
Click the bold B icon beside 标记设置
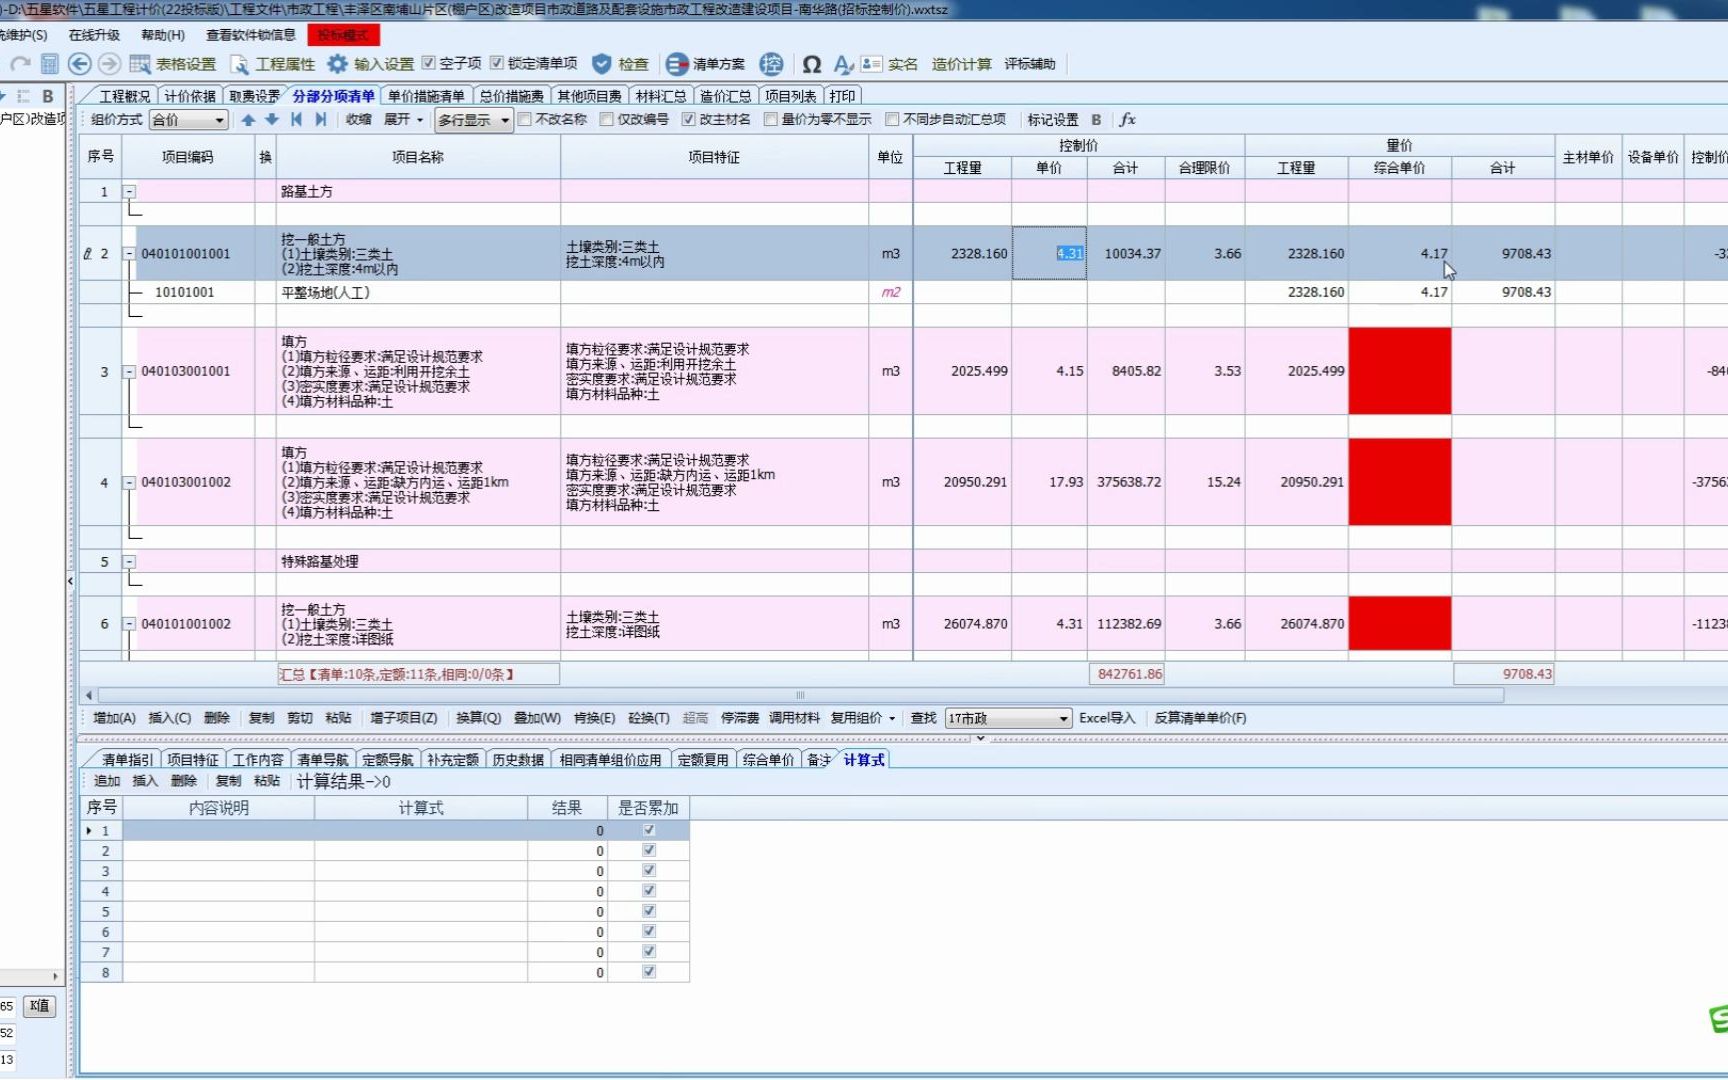(1096, 119)
